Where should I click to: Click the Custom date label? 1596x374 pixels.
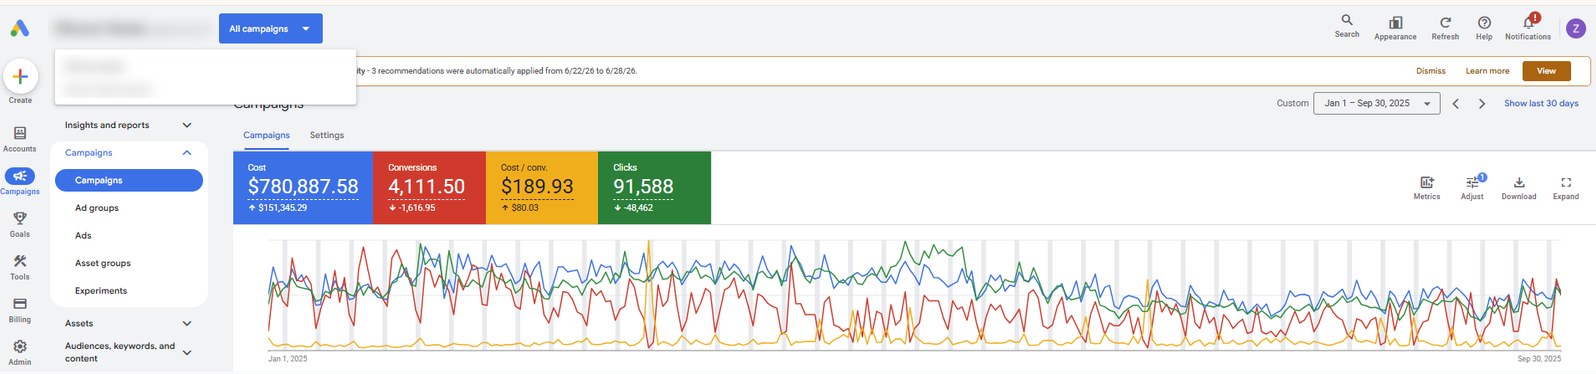[1292, 103]
